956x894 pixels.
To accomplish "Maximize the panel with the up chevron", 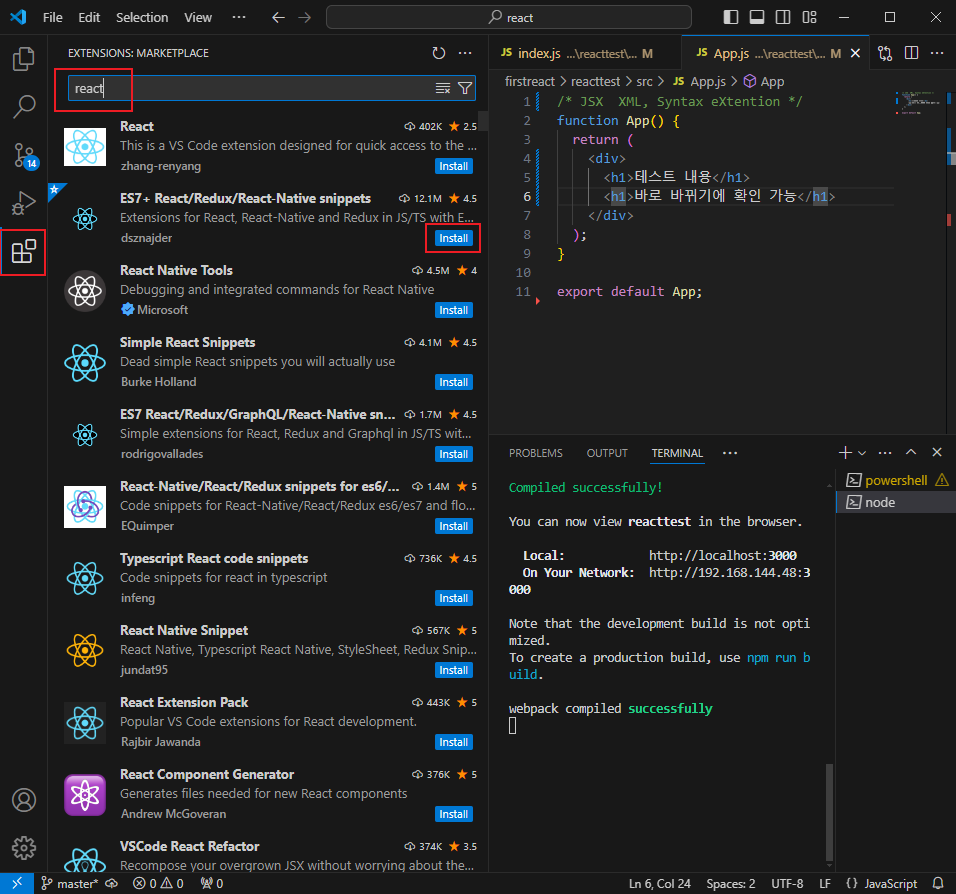I will (x=911, y=452).
